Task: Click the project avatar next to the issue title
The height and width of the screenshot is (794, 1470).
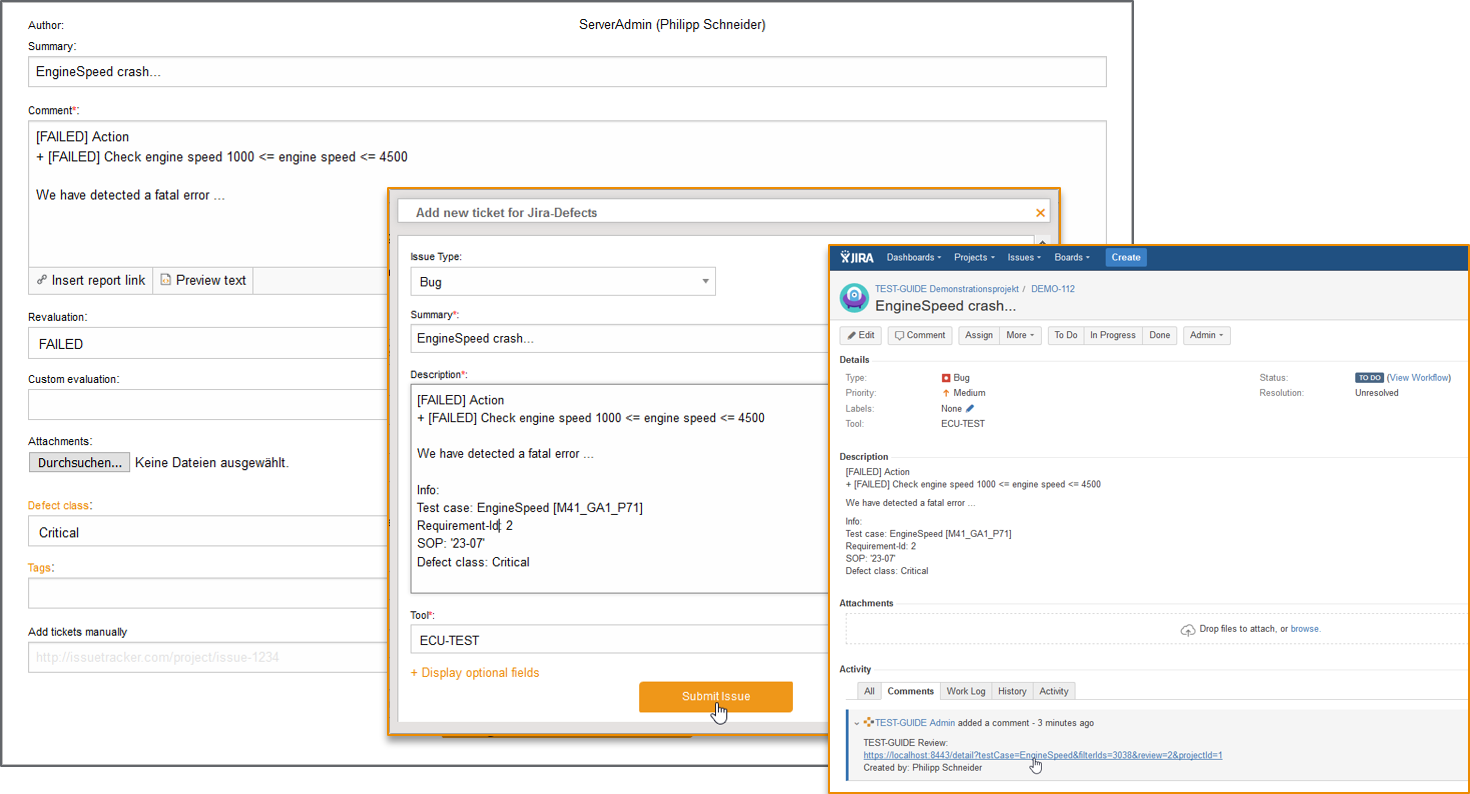Action: pos(854,298)
